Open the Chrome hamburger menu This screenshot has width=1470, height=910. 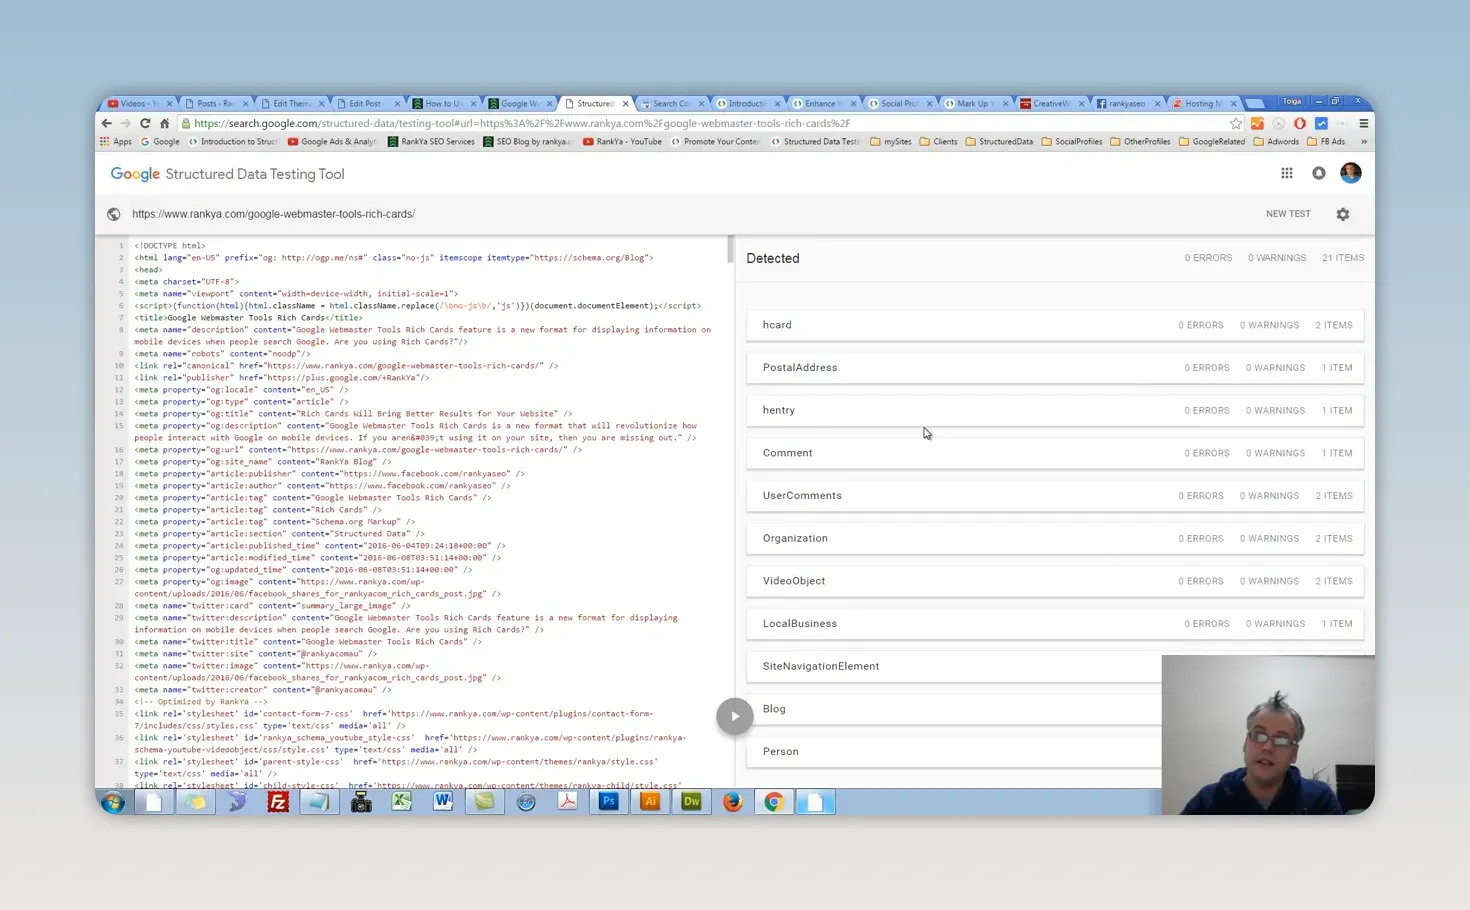(x=1363, y=123)
